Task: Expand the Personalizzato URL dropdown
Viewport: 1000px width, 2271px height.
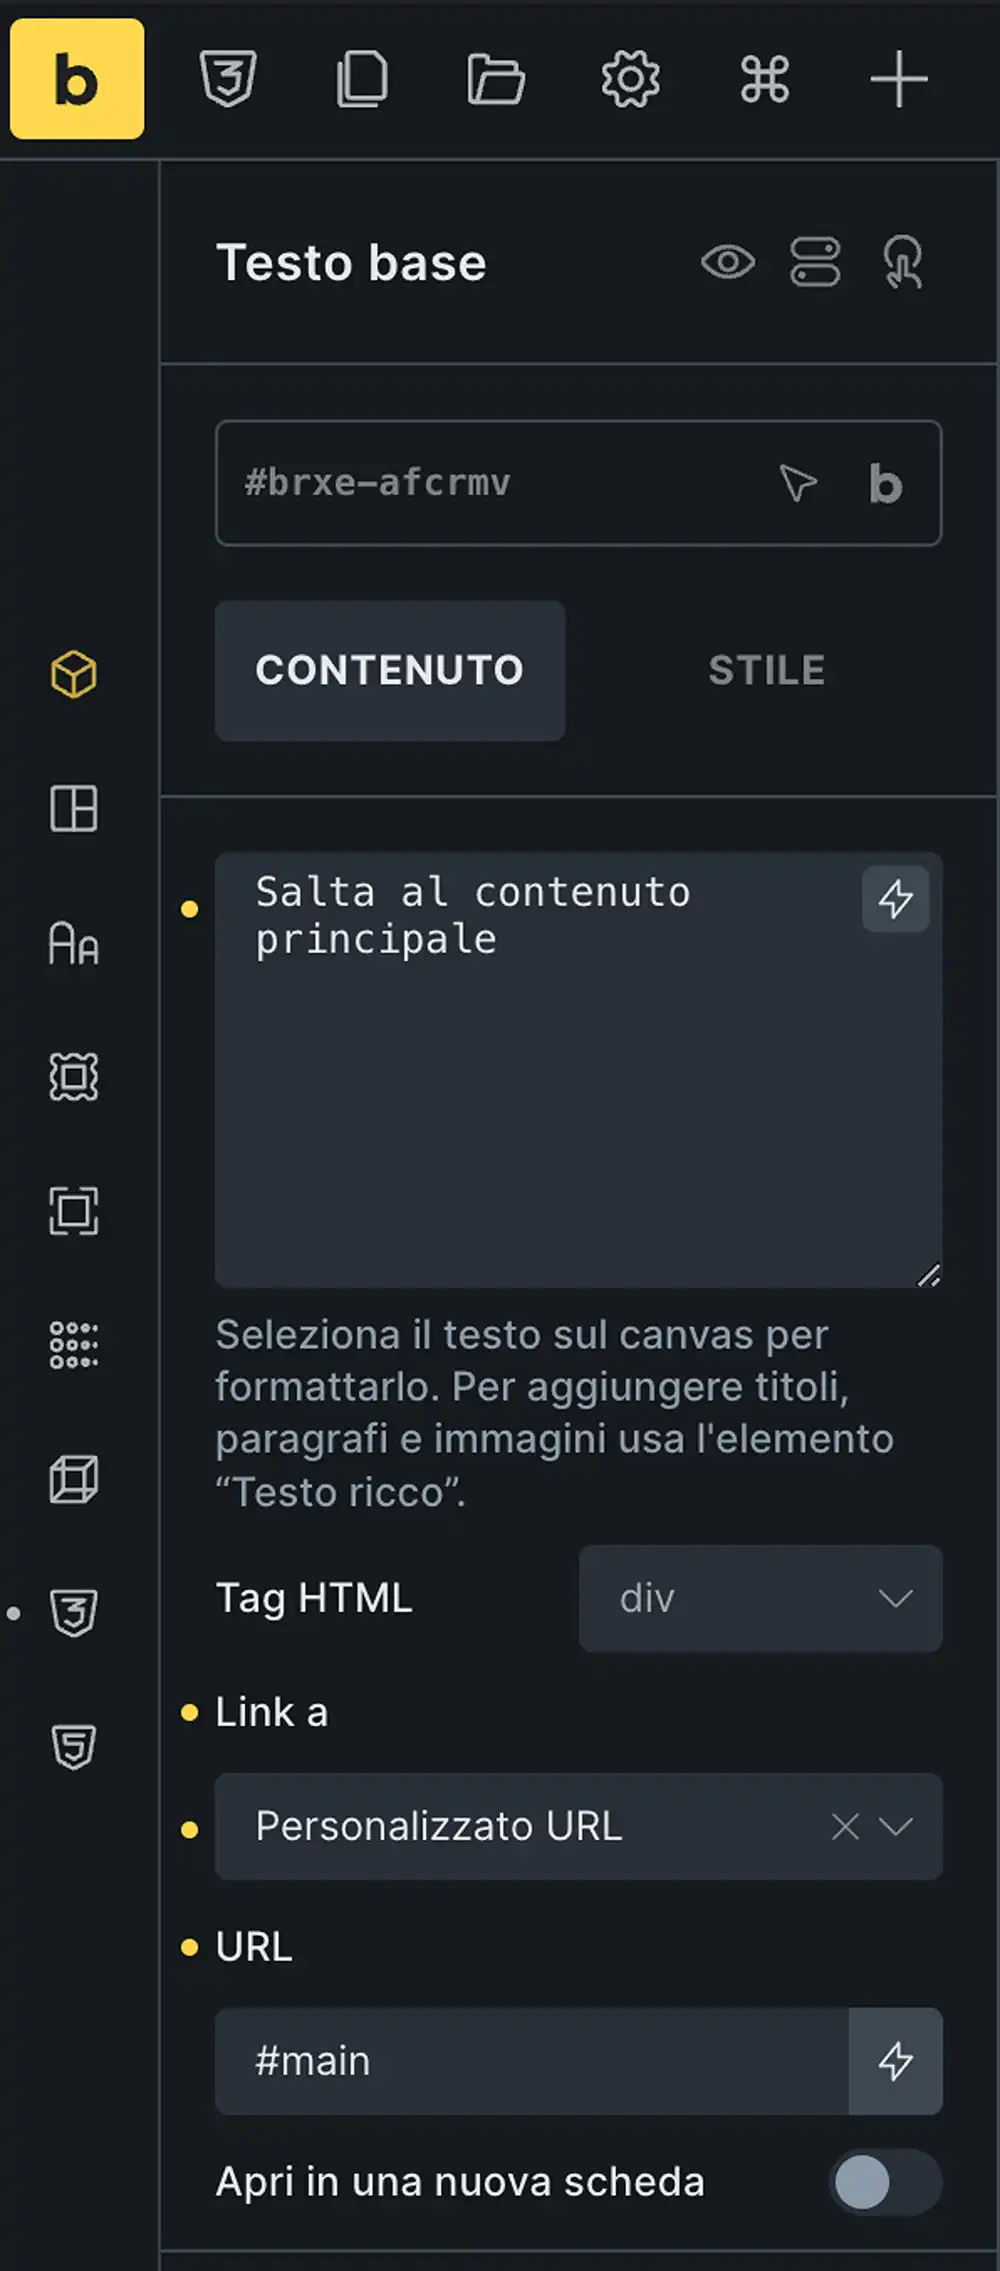Action: (x=896, y=1827)
